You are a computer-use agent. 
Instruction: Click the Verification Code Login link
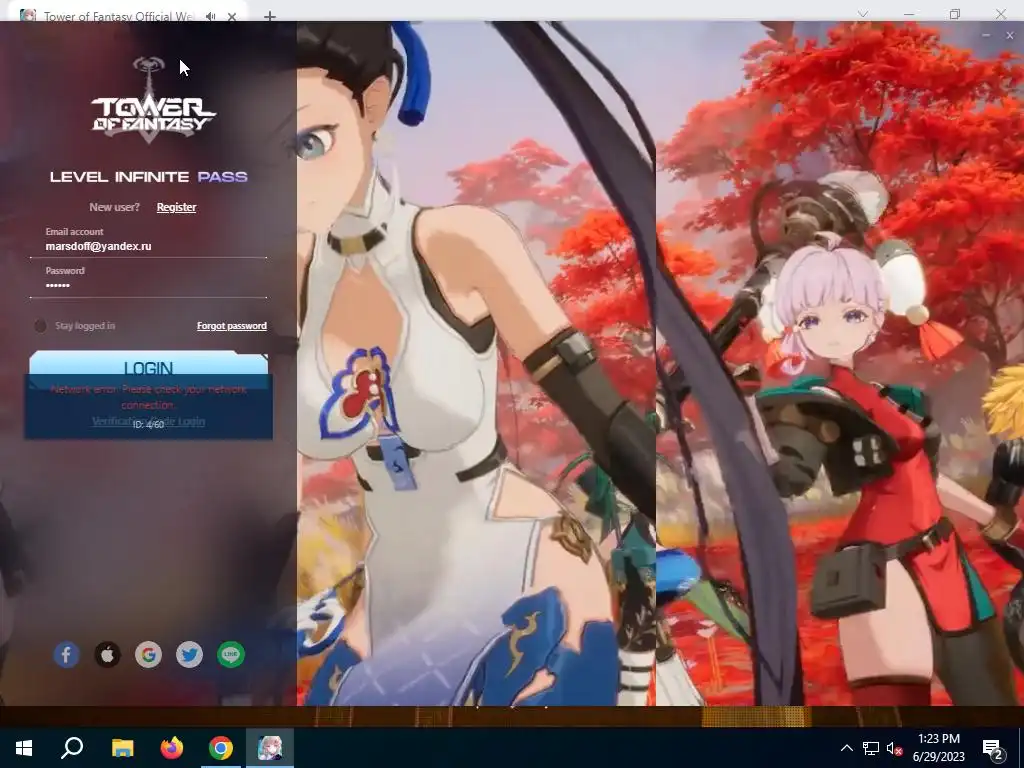[x=148, y=421]
